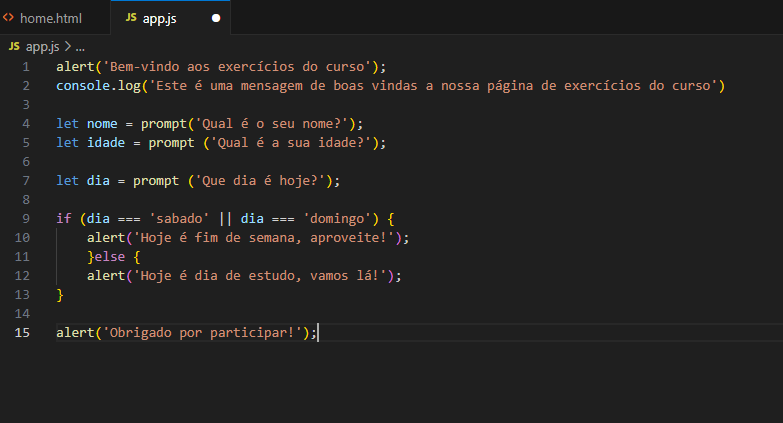Click the HTML file icon on home.html tab

8,18
